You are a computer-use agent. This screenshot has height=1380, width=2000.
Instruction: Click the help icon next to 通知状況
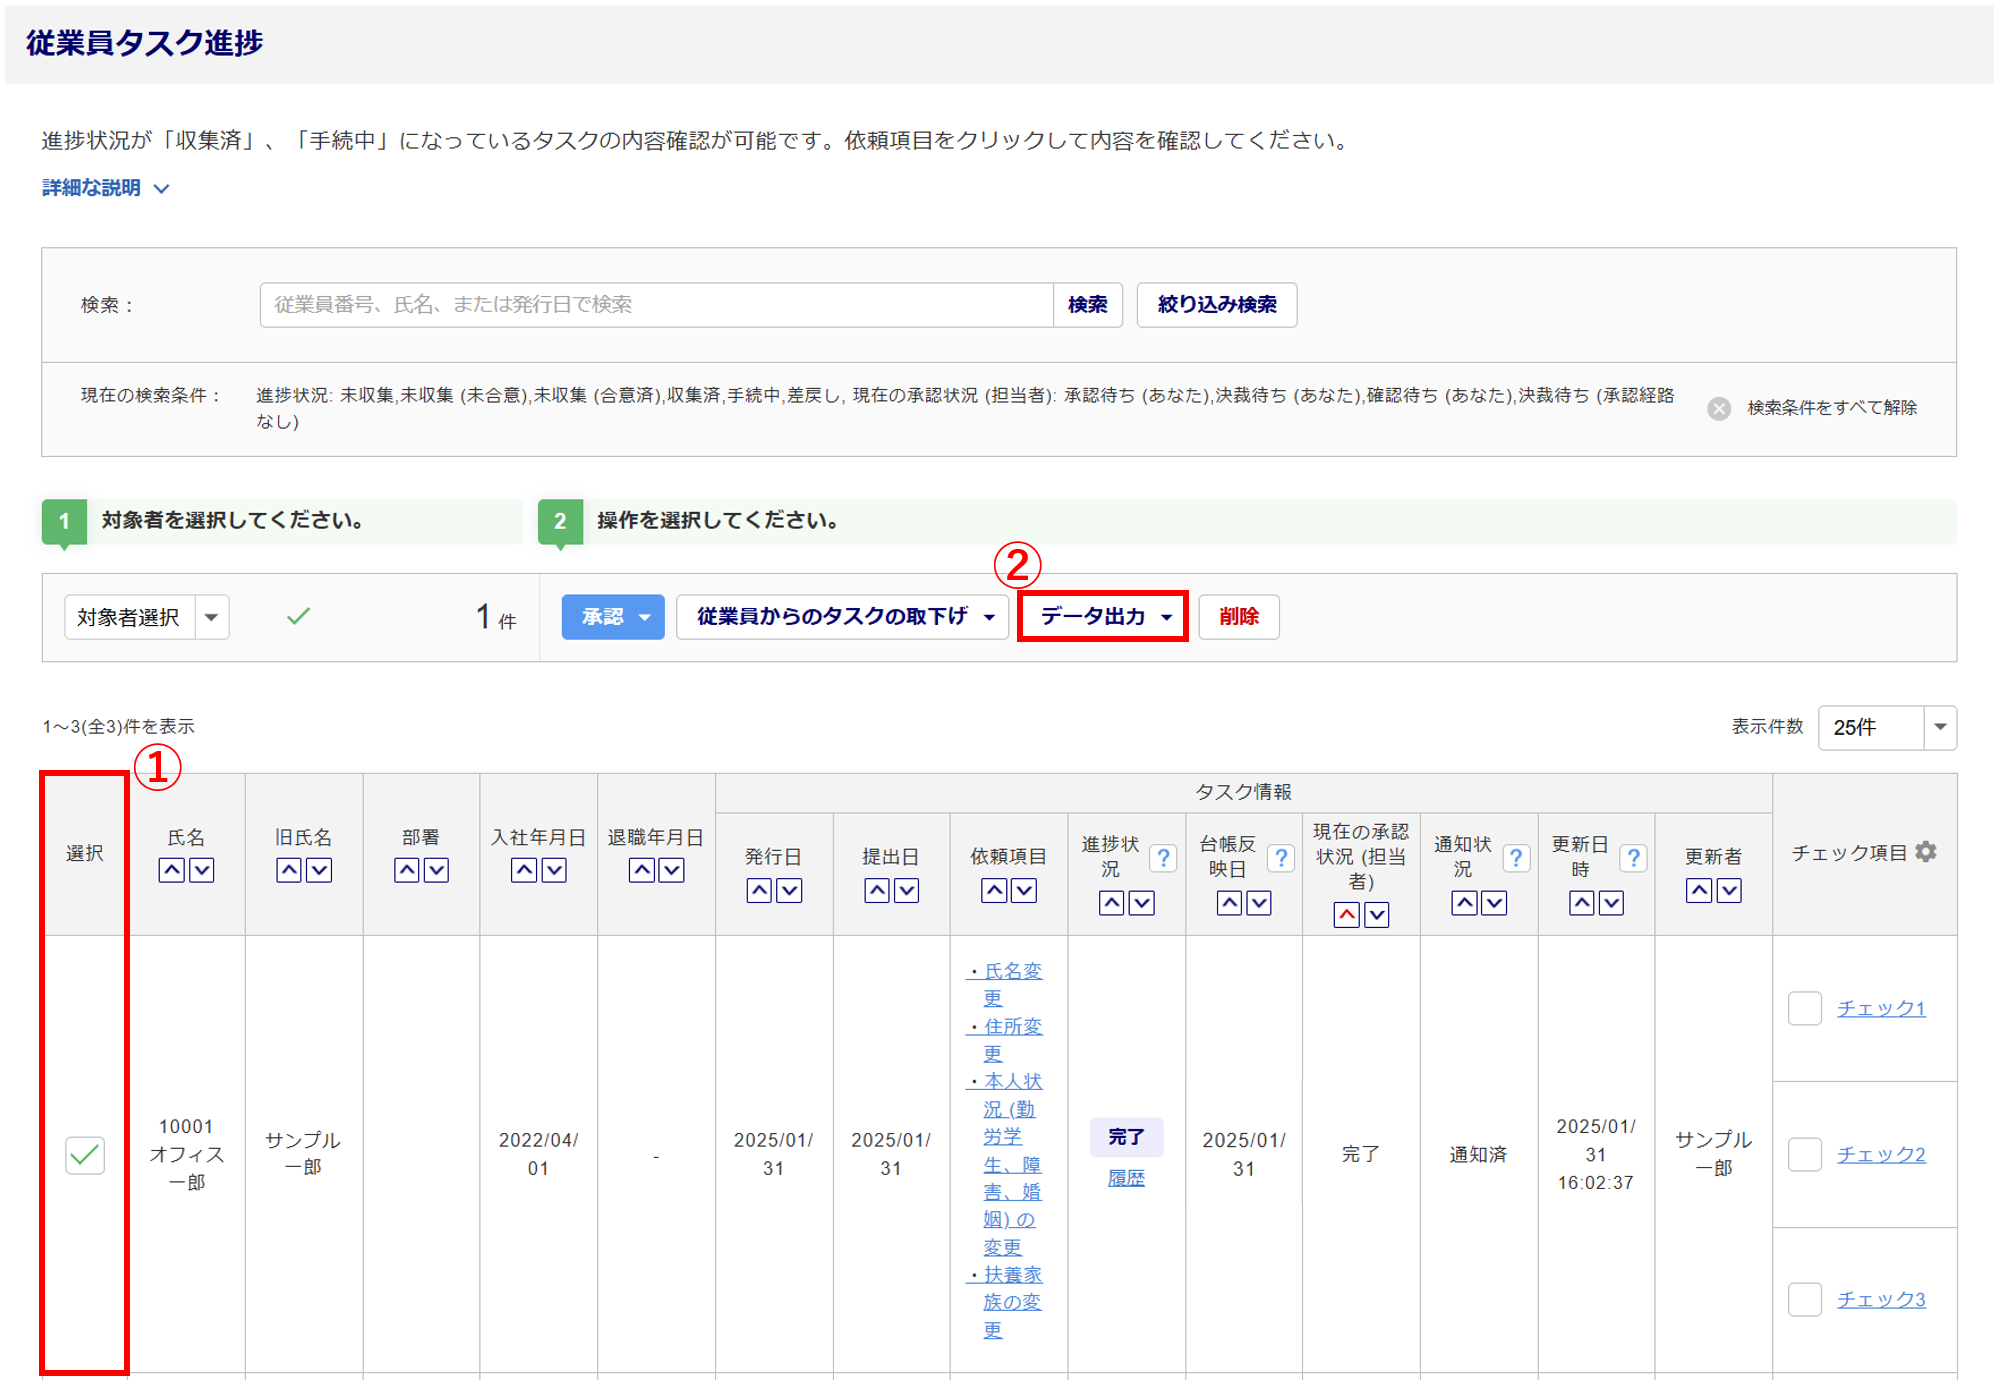tap(1515, 858)
